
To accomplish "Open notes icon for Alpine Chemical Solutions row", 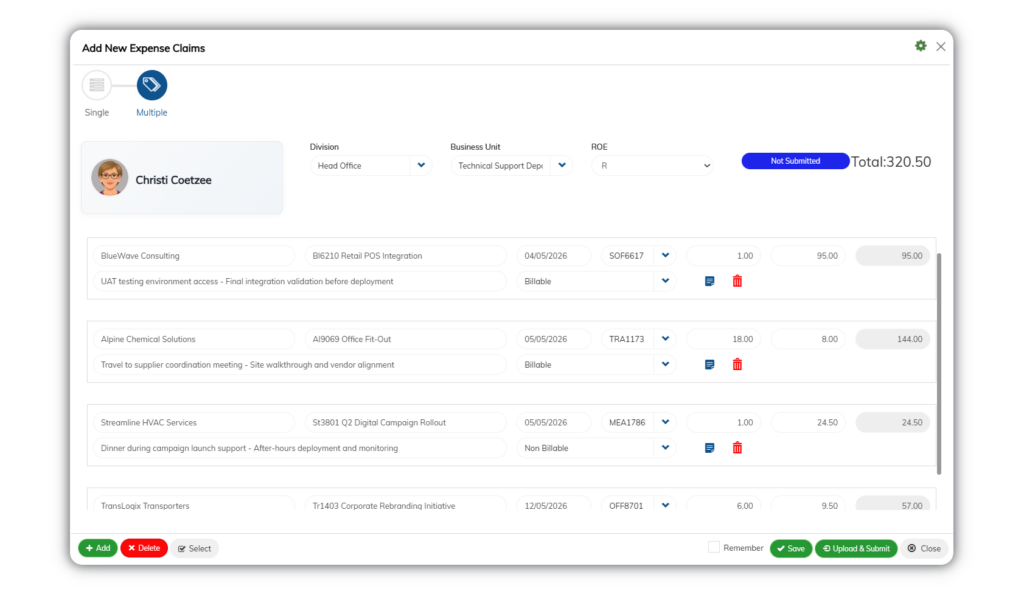I will [x=709, y=365].
